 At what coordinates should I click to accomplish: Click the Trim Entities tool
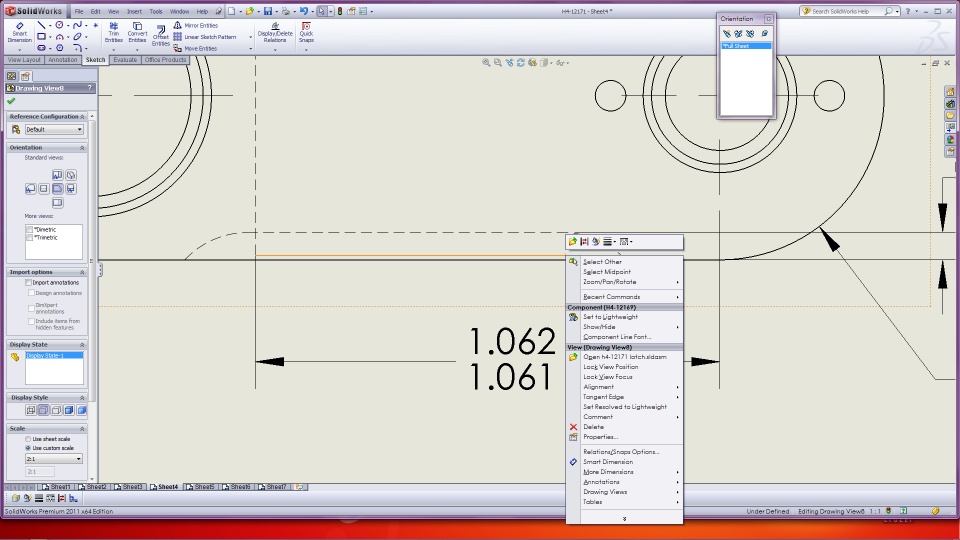(113, 33)
